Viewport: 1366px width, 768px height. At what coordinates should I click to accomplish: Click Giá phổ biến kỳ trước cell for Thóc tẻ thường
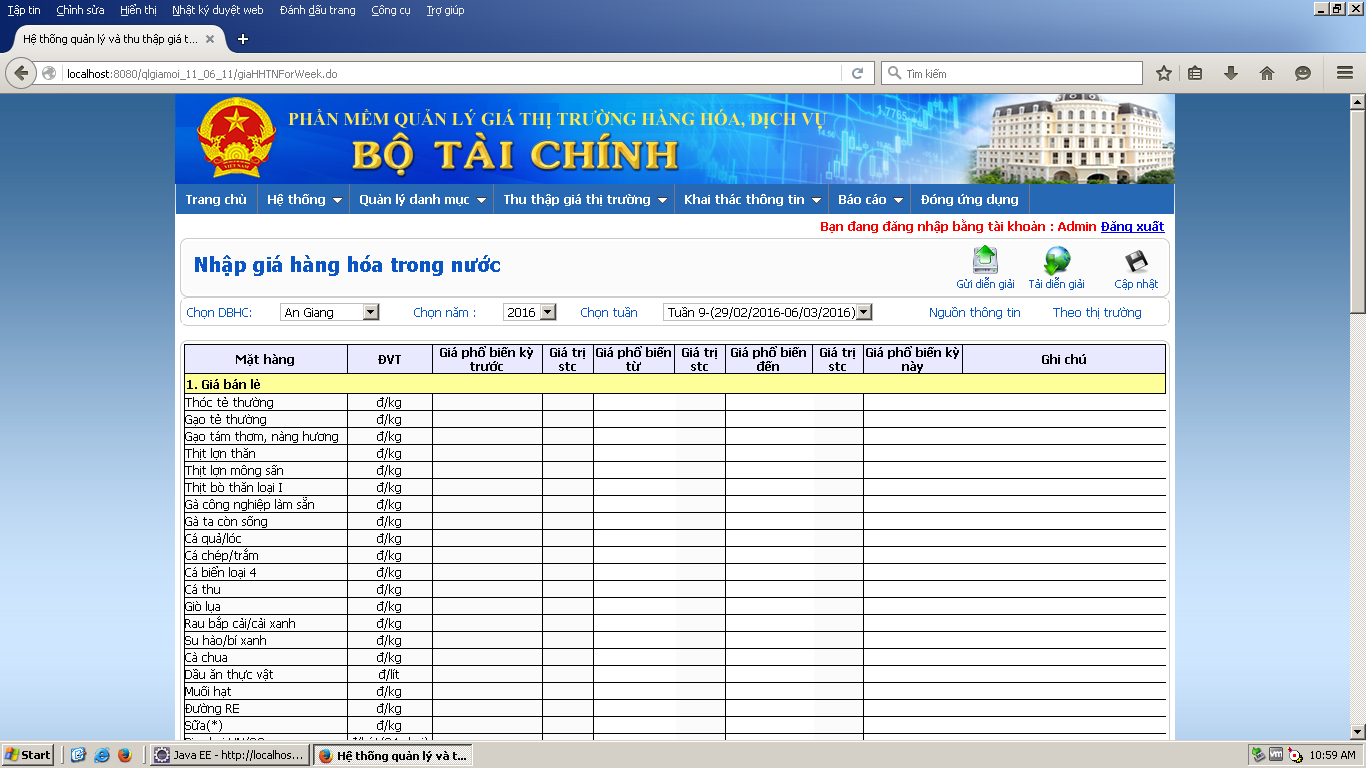(x=487, y=402)
